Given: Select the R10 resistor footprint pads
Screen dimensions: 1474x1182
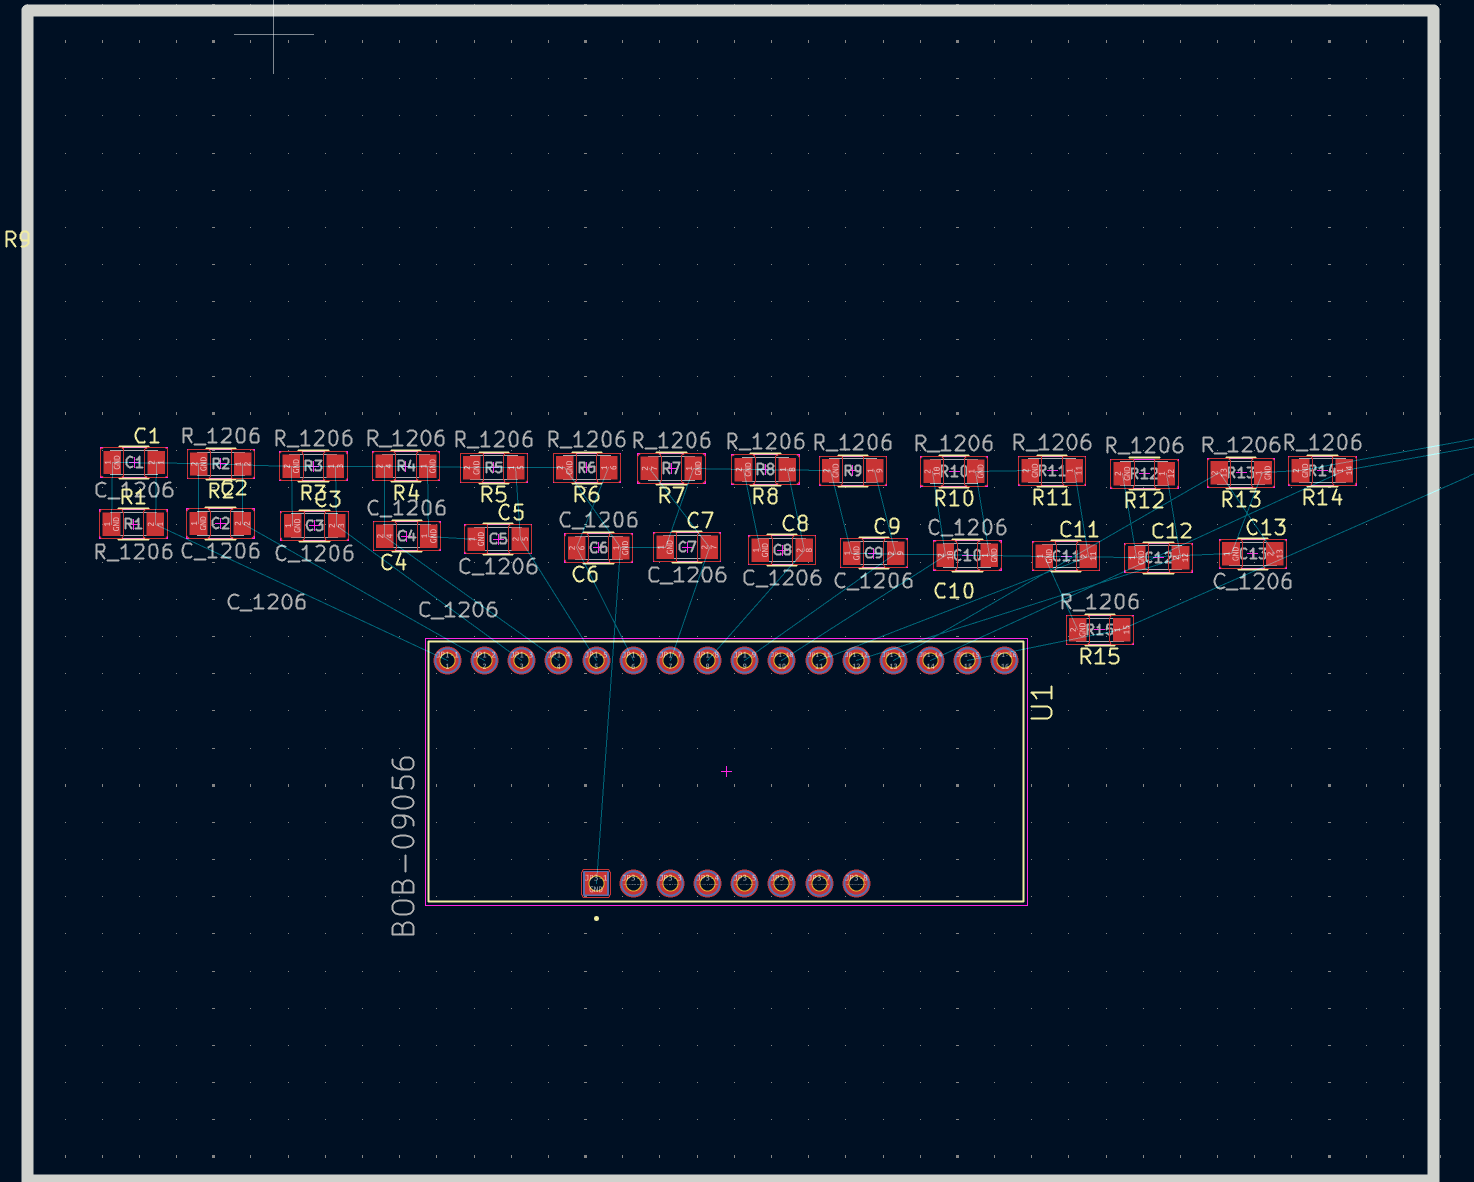Looking at the screenshot, I should click(x=954, y=471).
